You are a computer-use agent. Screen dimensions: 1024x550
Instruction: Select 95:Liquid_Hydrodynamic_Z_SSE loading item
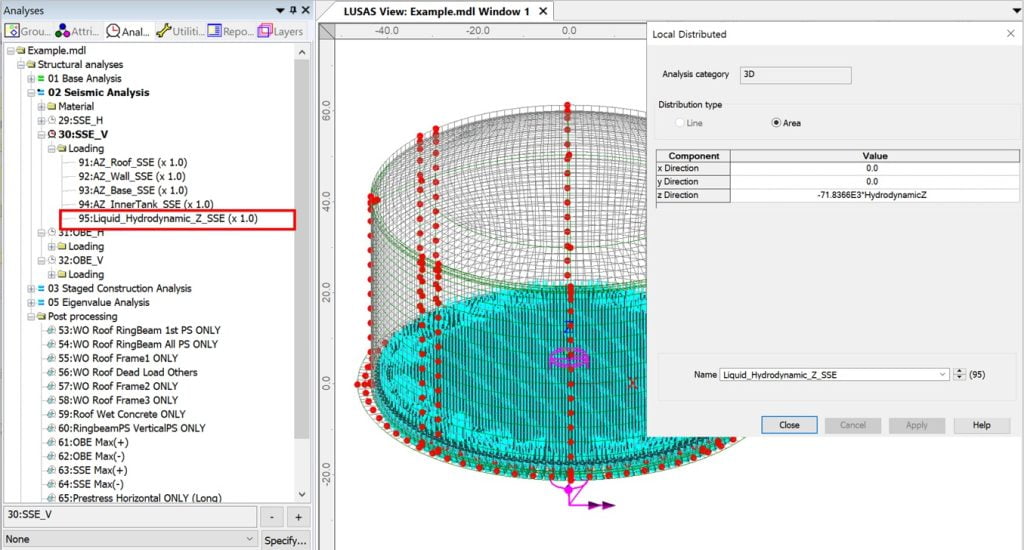(x=167, y=218)
